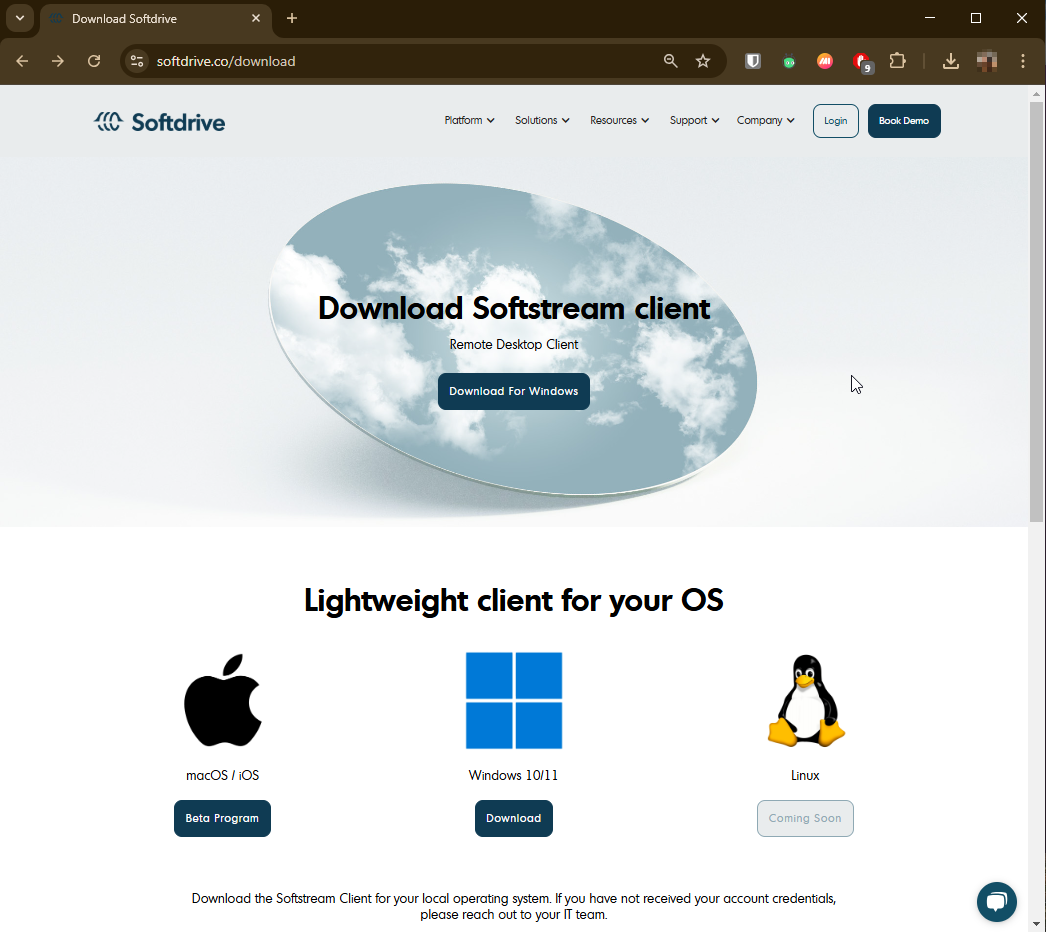The width and height of the screenshot is (1046, 932).
Task: Expand the Platform menu
Action: click(x=469, y=120)
